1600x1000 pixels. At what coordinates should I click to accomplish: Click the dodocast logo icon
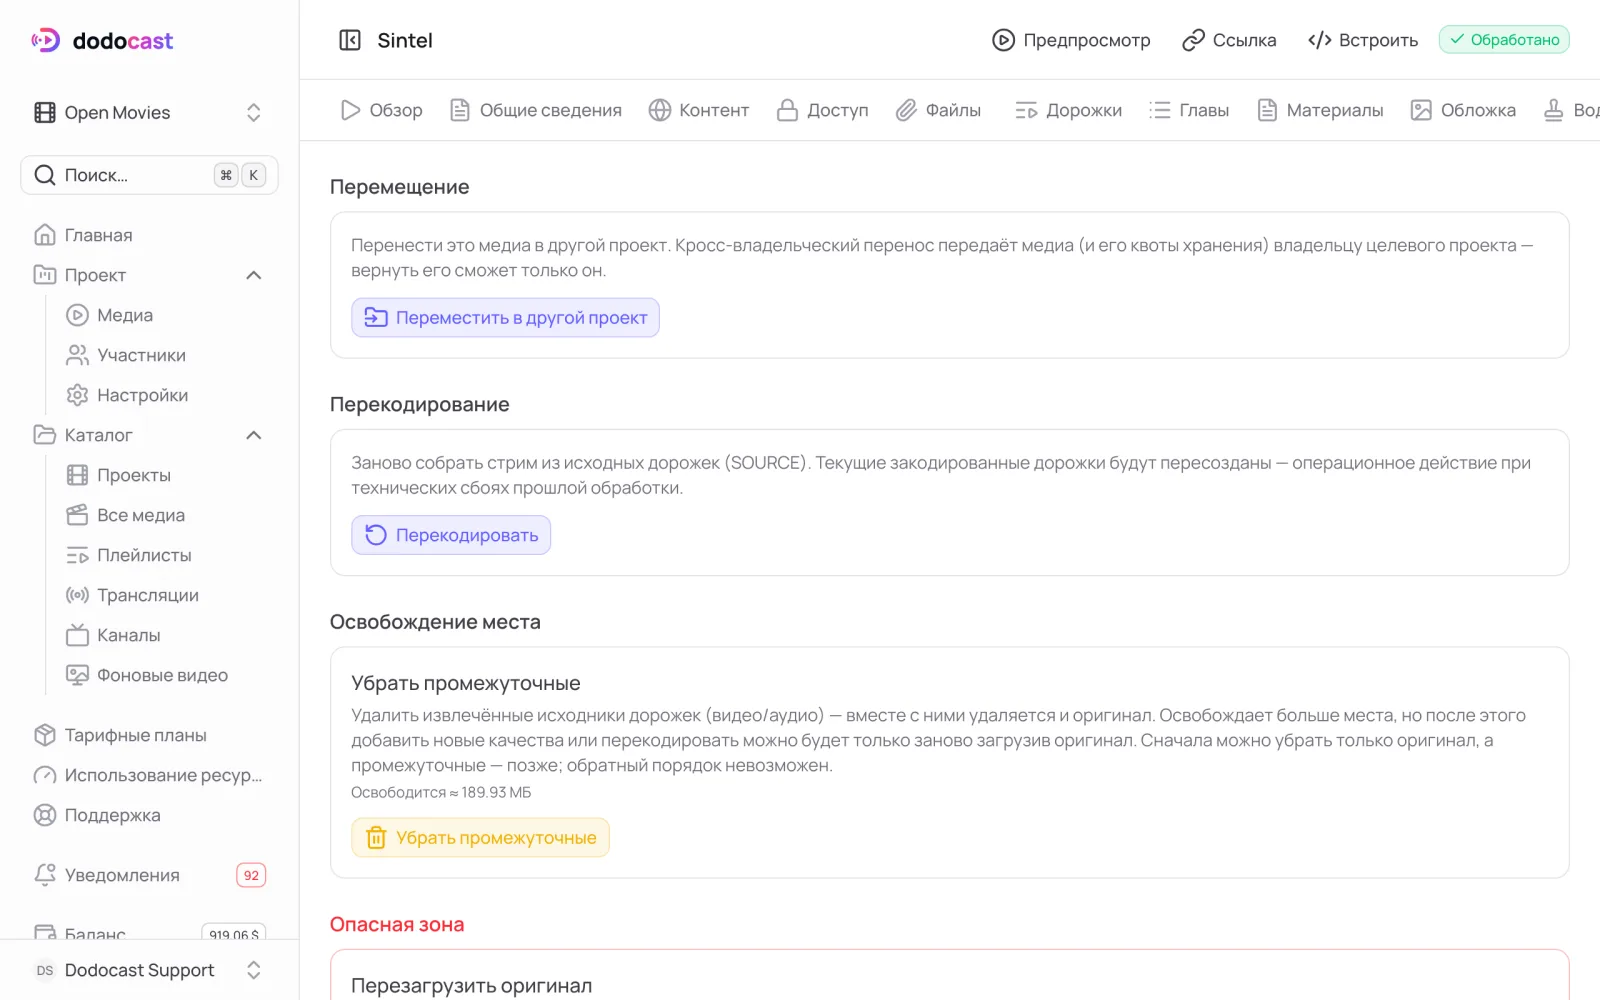[45, 40]
